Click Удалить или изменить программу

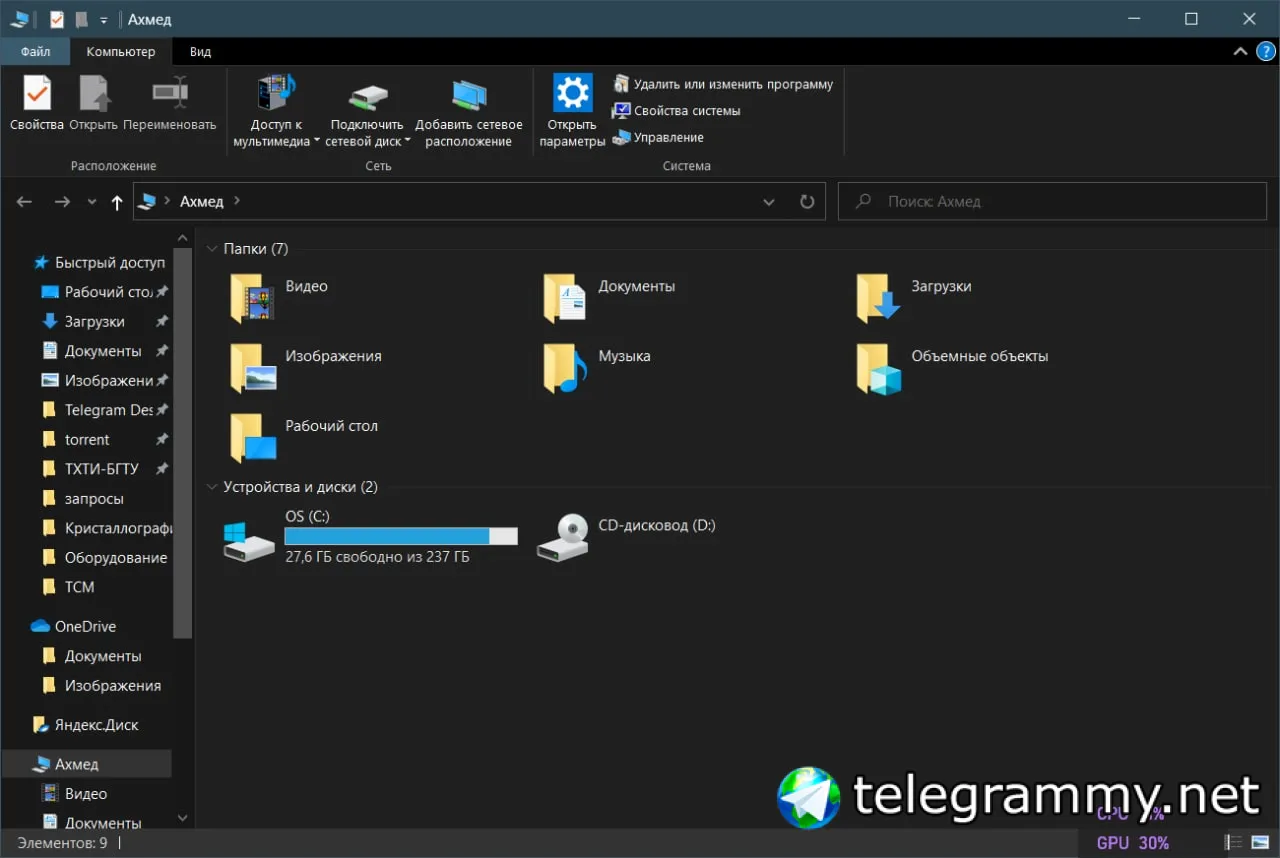tap(722, 84)
